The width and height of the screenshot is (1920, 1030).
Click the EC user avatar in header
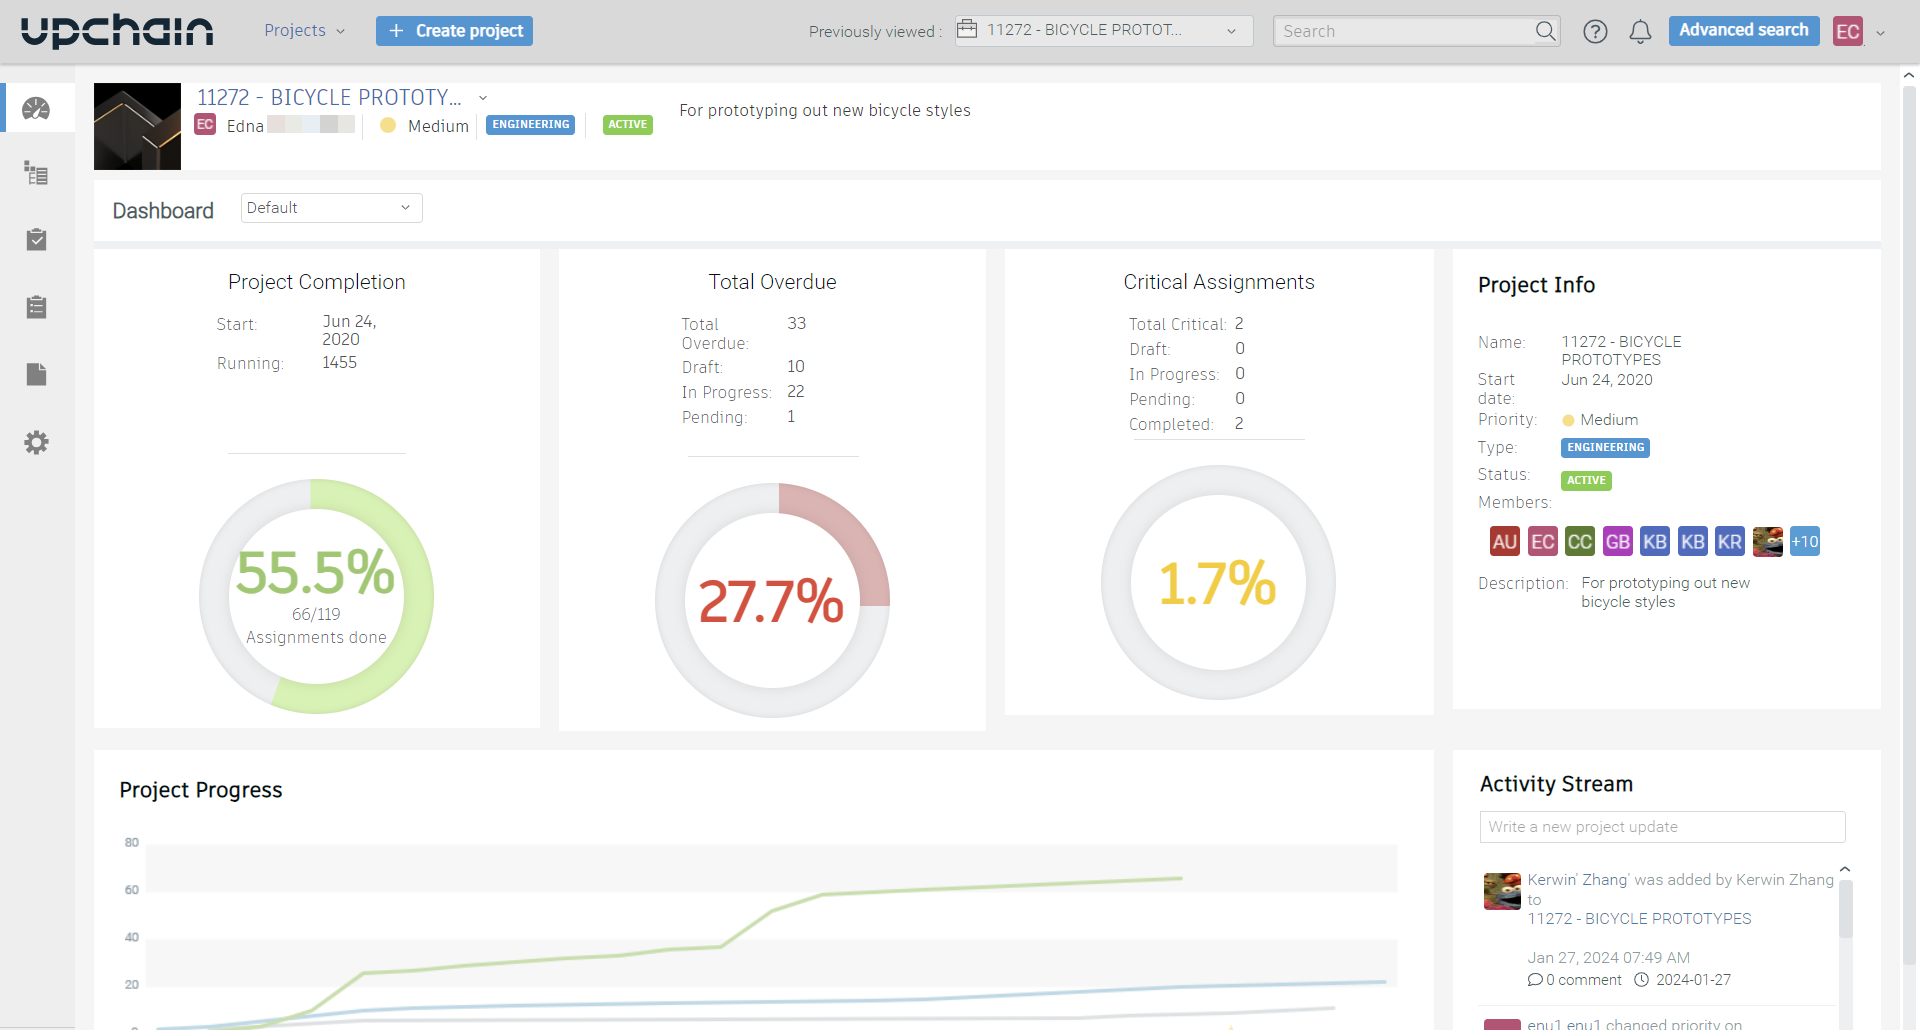coord(1847,31)
